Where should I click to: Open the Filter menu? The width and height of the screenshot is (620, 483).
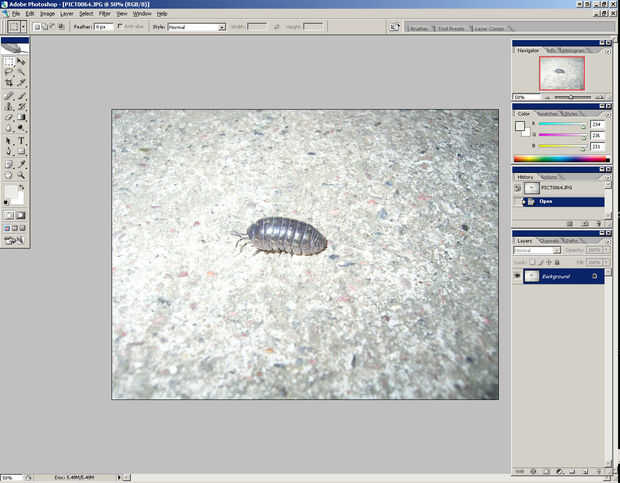tap(104, 14)
